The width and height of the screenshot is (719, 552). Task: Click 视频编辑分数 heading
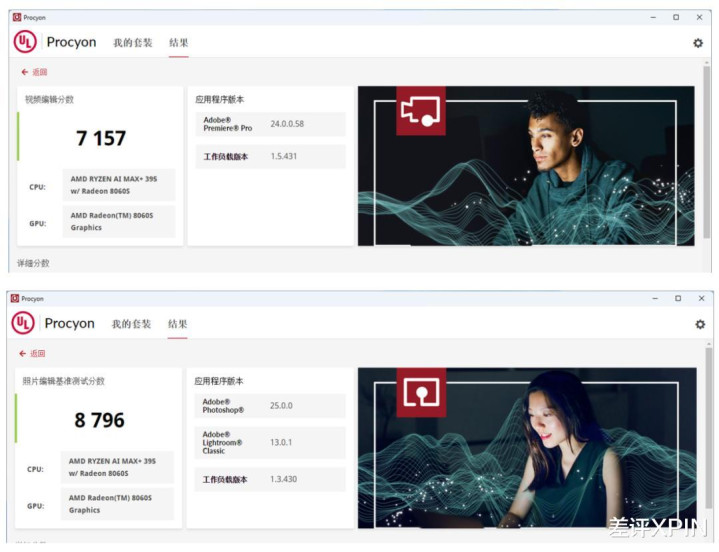49,99
